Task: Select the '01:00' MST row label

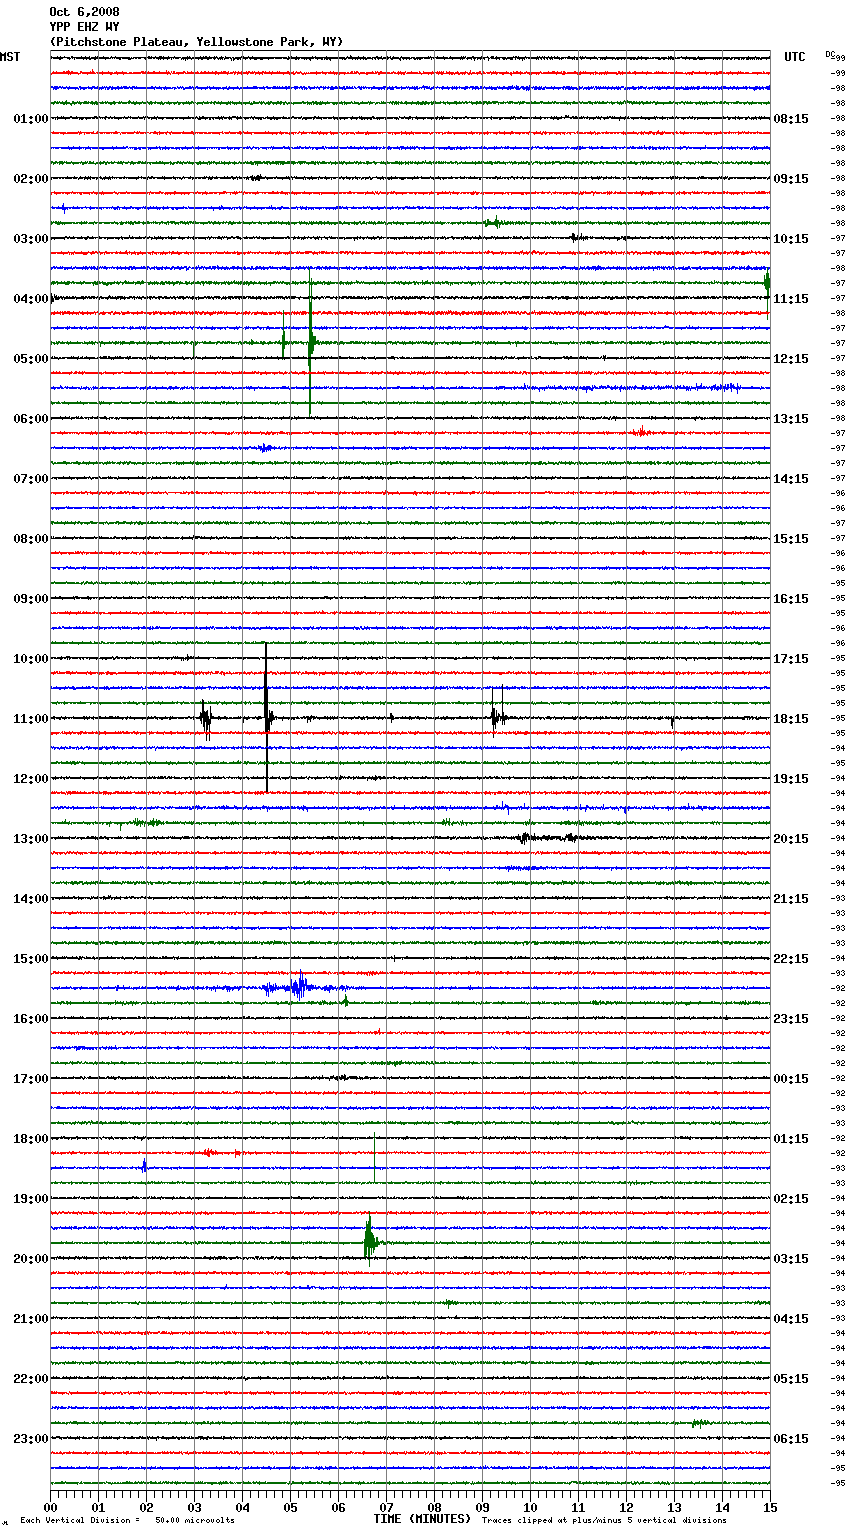Action: [x=30, y=119]
